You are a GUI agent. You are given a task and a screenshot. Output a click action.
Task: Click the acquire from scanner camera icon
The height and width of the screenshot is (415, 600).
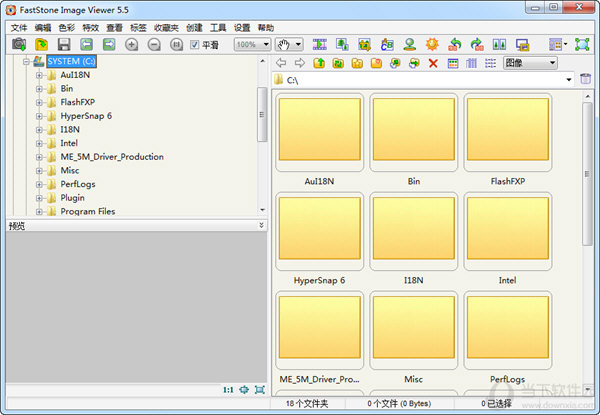[x=19, y=44]
